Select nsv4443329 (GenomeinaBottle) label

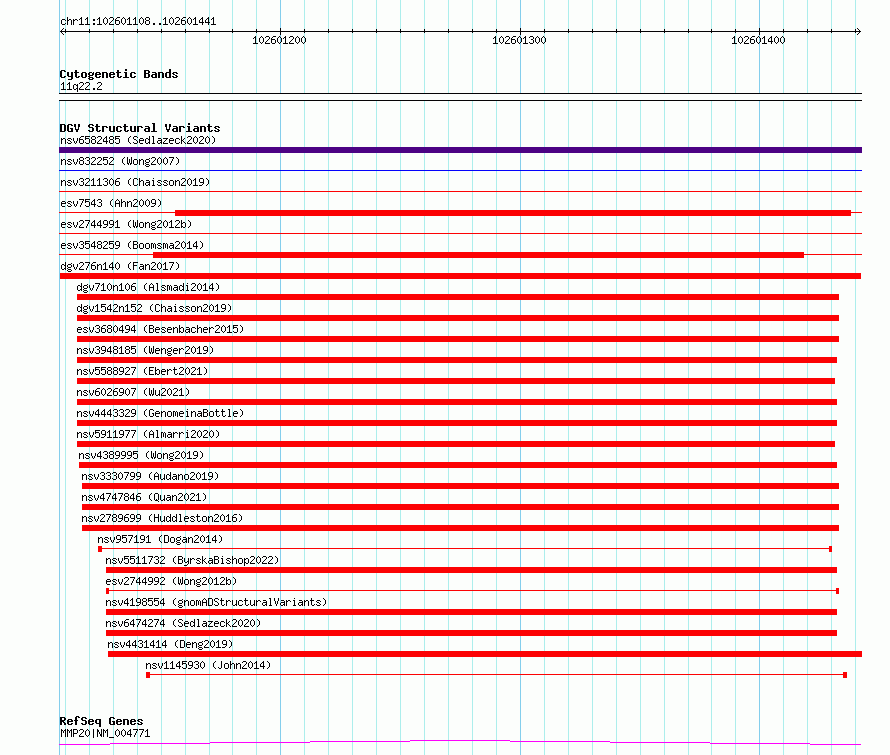pyautogui.click(x=160, y=413)
